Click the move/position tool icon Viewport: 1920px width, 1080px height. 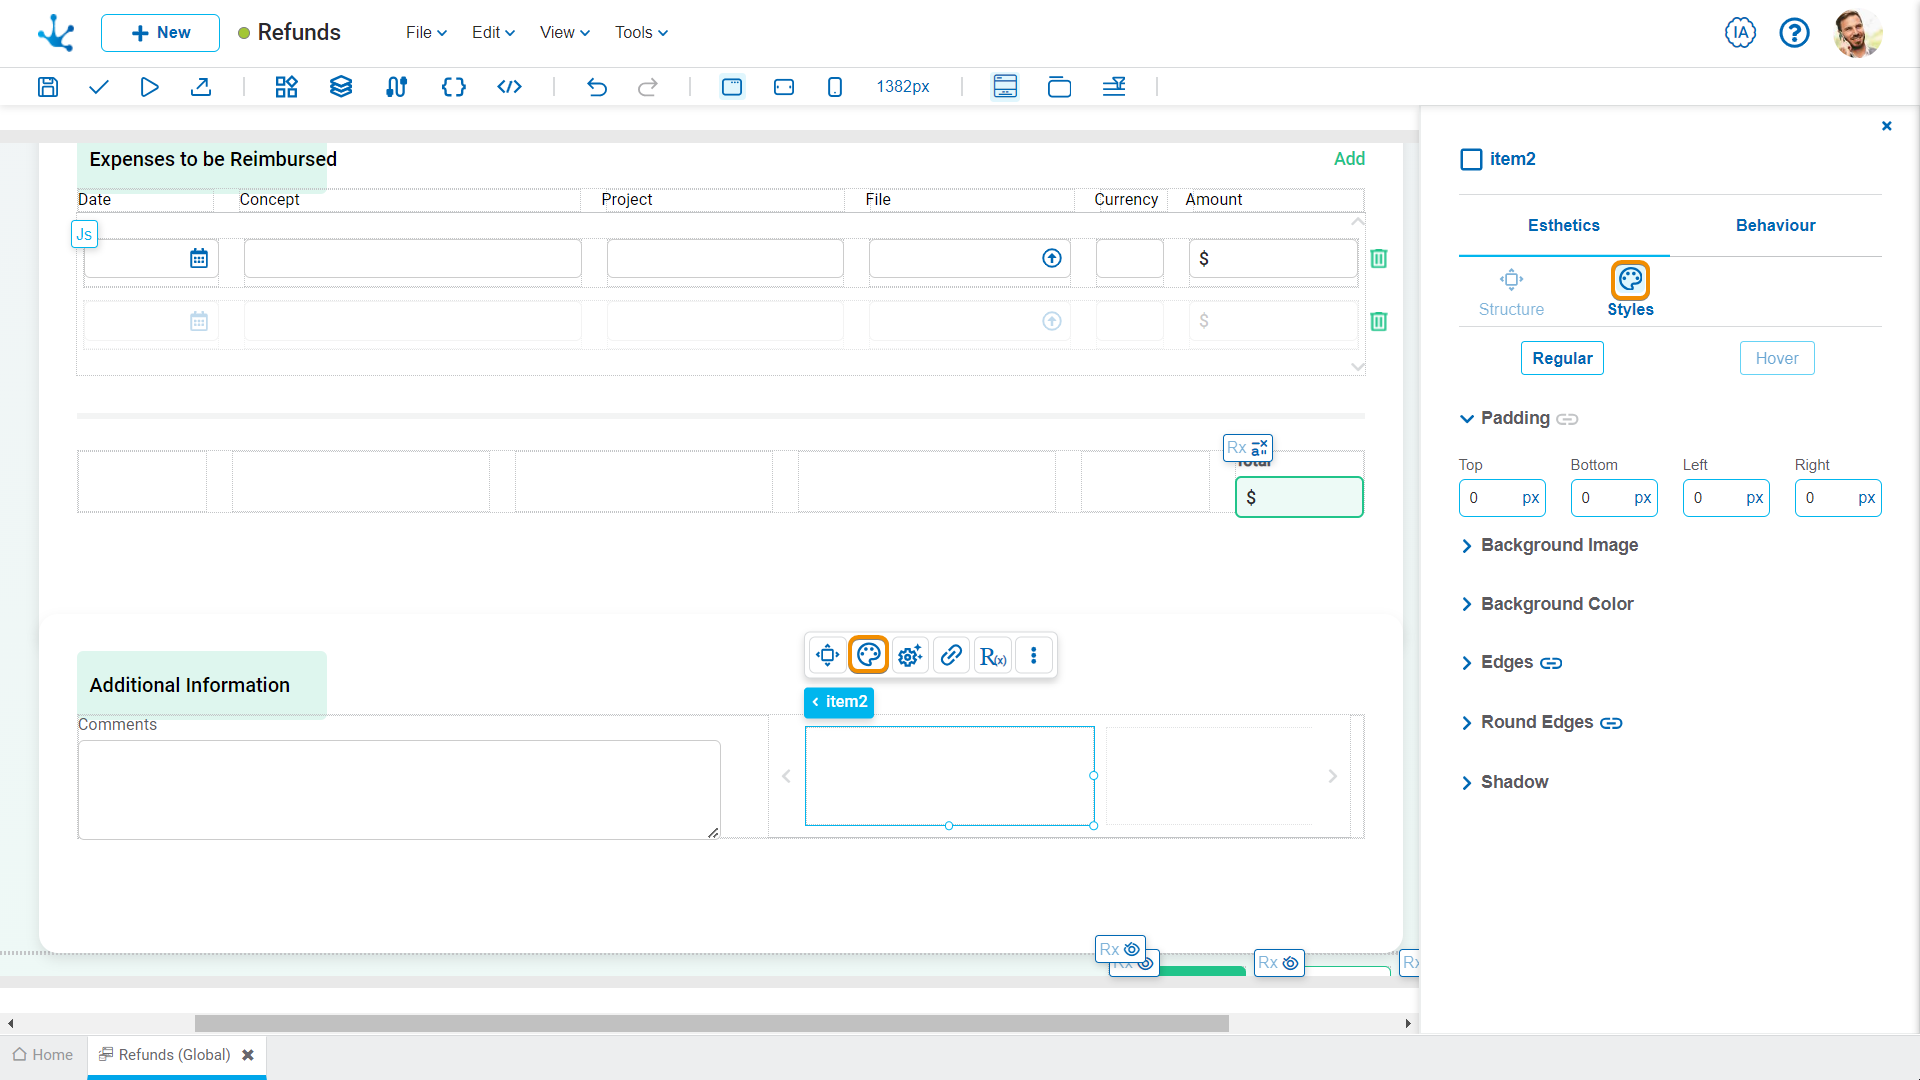pyautogui.click(x=827, y=655)
